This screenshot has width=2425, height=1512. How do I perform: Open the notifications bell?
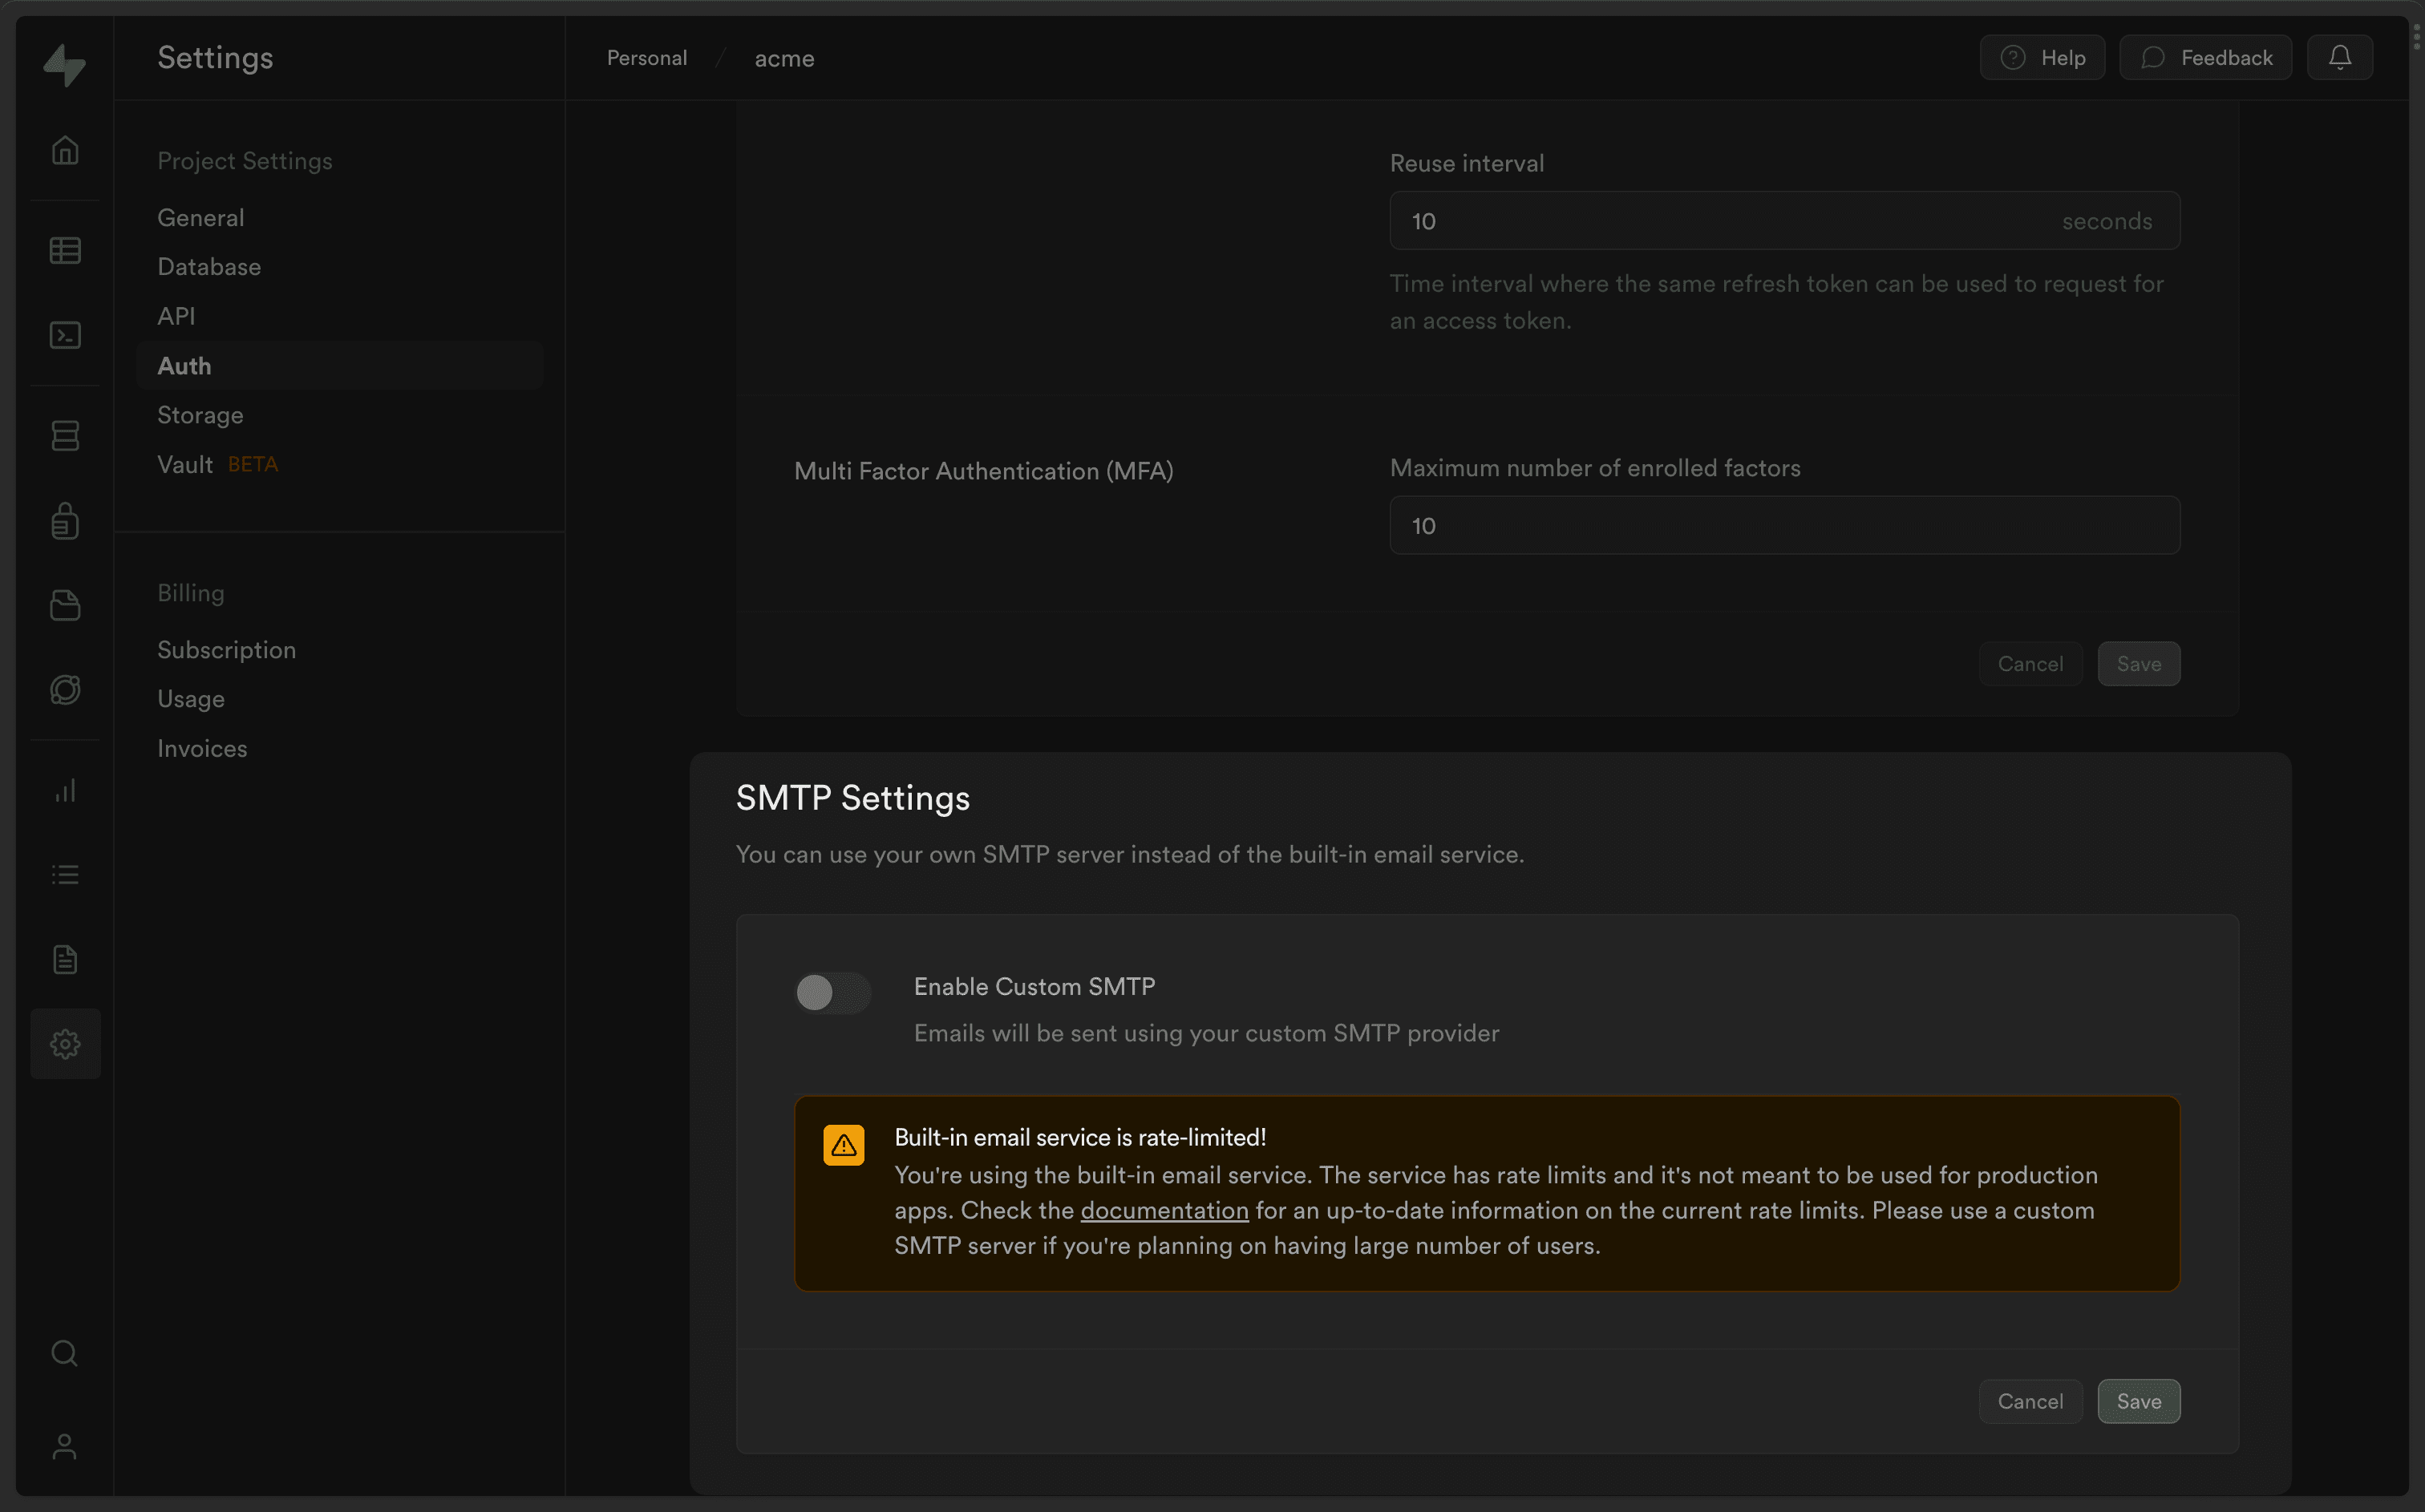click(x=2339, y=57)
